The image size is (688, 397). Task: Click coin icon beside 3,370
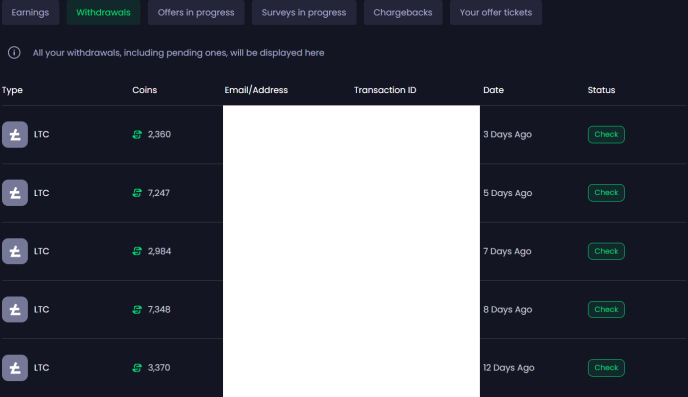click(137, 368)
